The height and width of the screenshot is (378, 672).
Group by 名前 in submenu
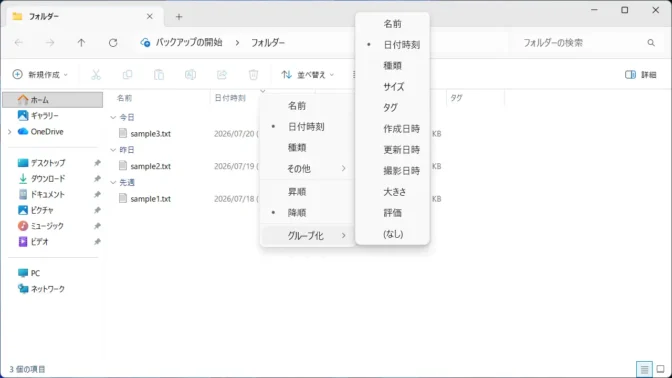392,24
